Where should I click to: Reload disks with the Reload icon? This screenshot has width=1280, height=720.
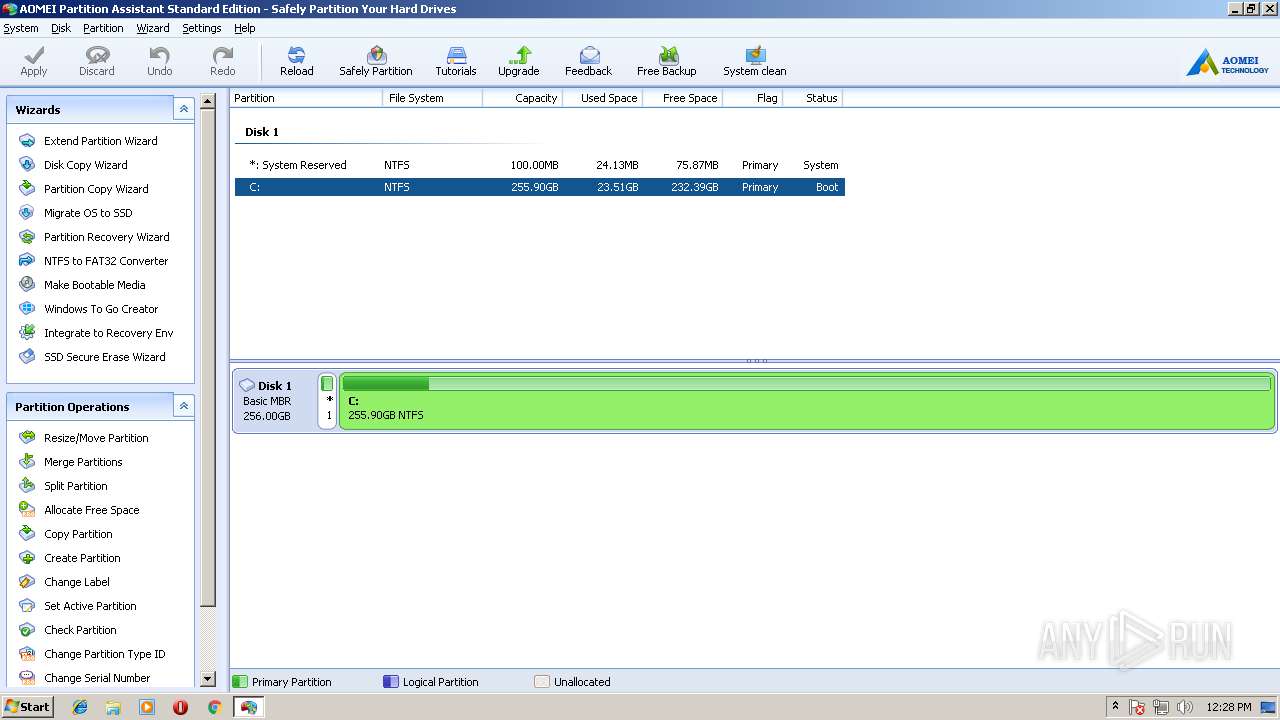tap(296, 61)
